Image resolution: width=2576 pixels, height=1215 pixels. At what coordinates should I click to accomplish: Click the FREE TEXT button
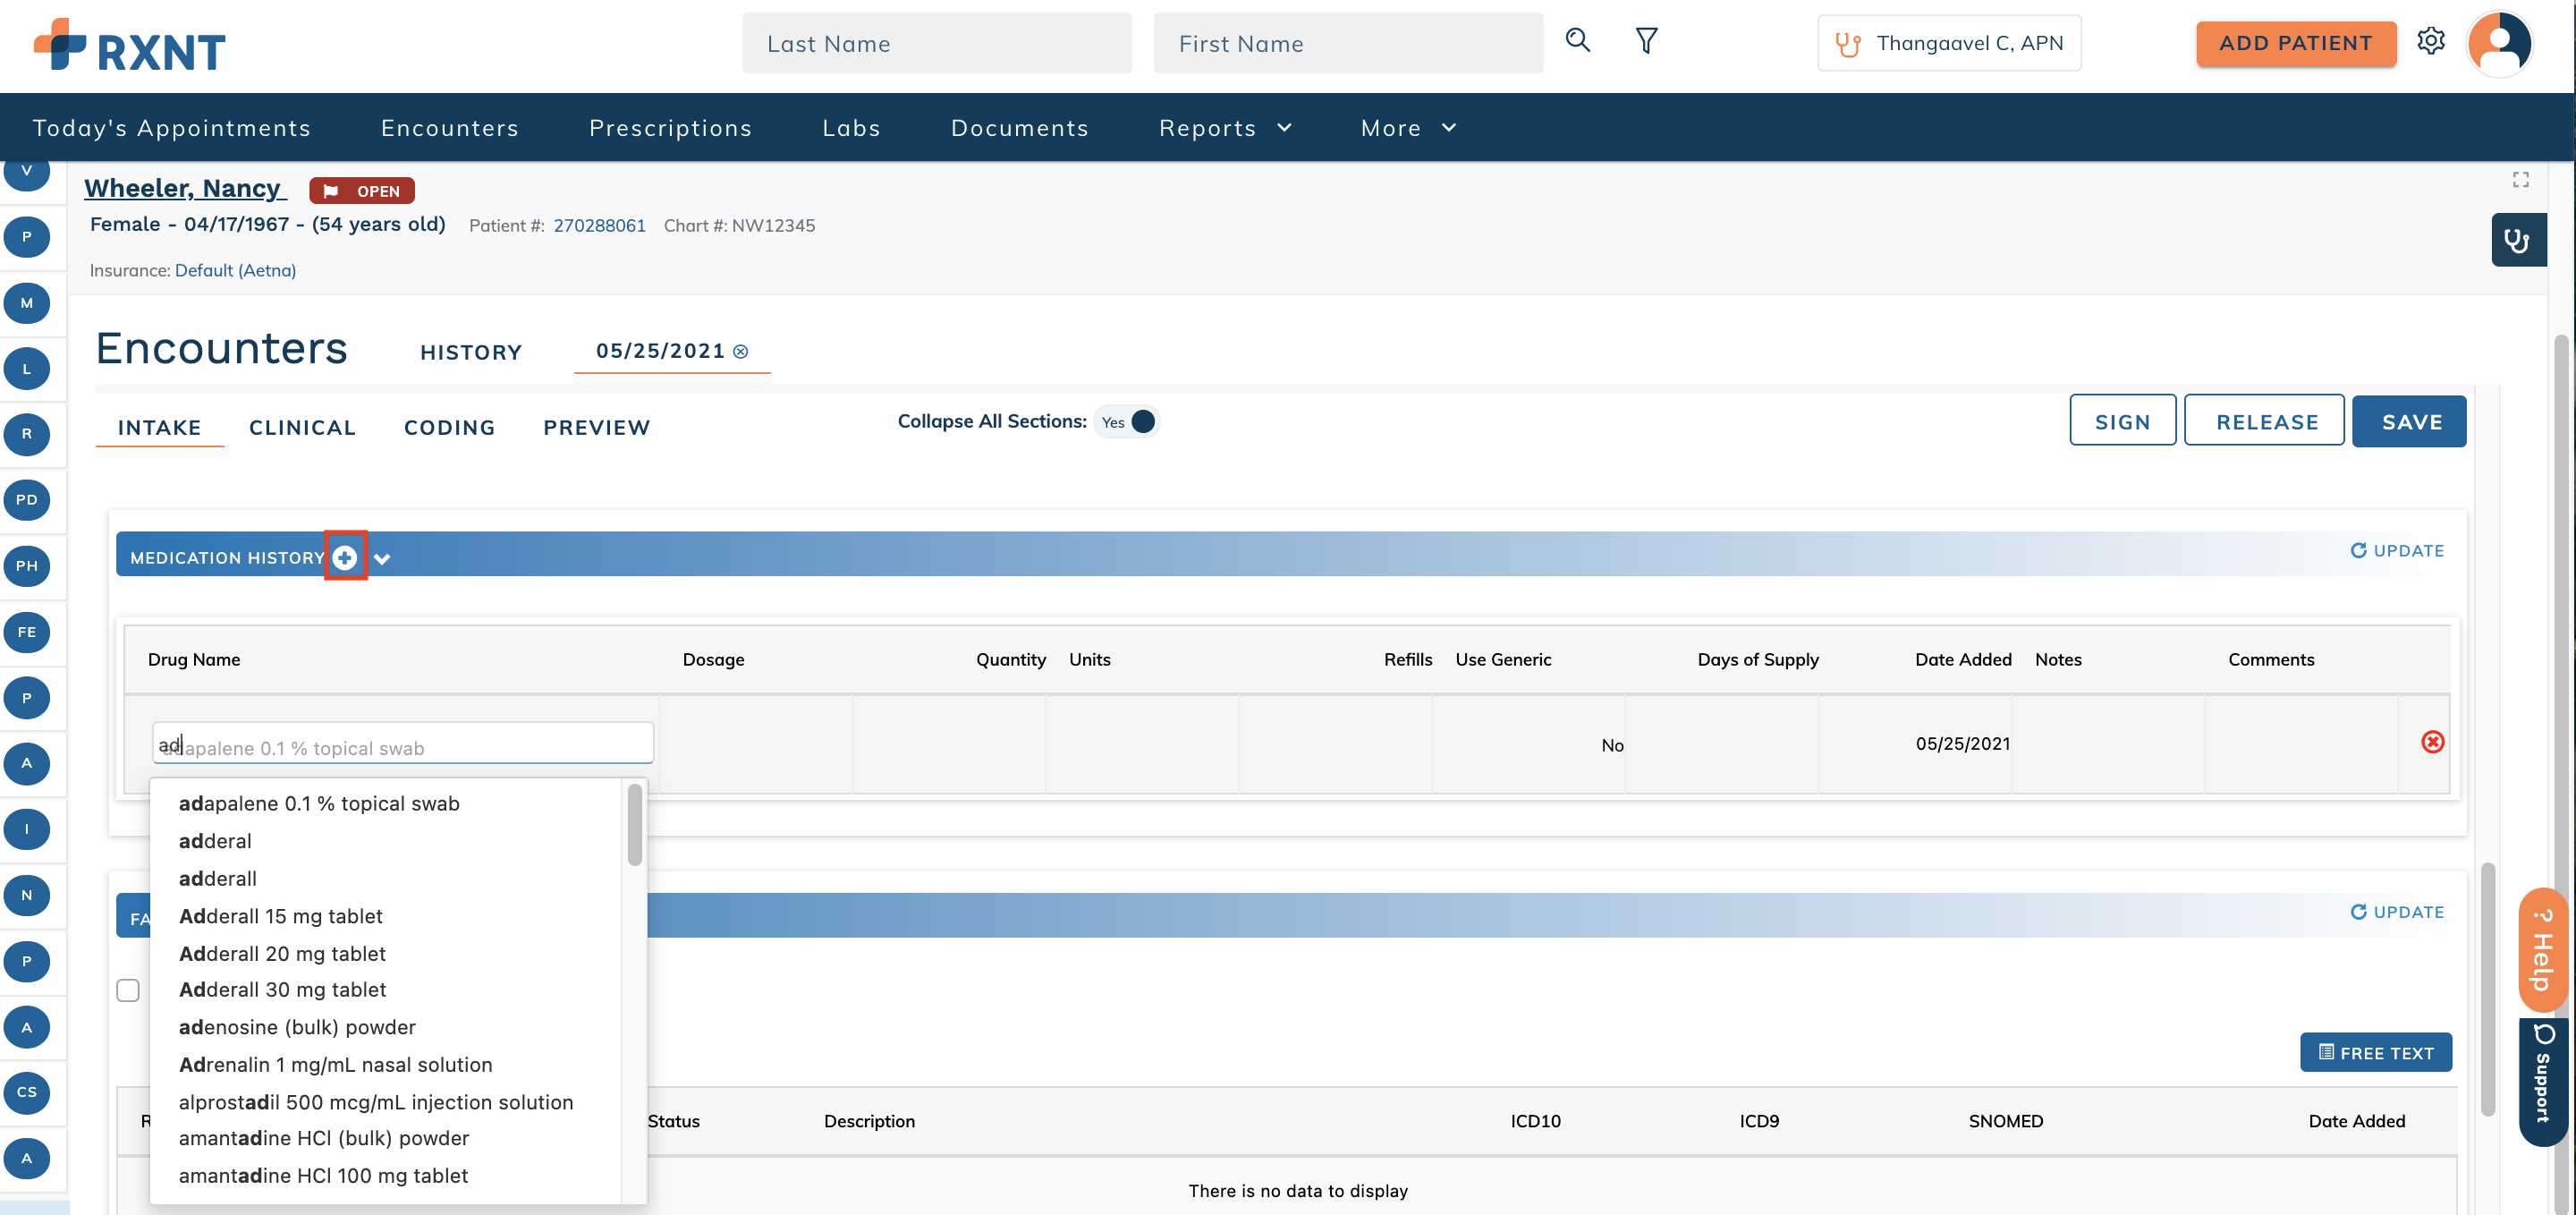pyautogui.click(x=2375, y=1053)
